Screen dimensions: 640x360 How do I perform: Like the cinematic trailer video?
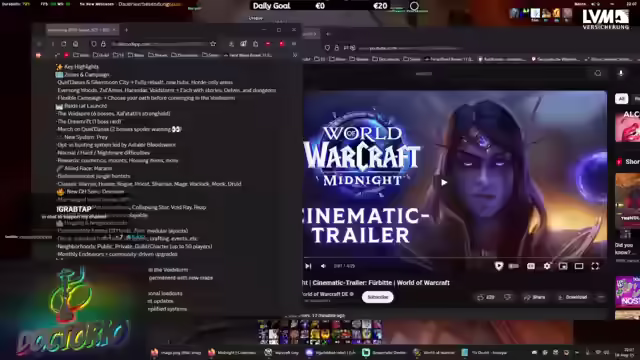[486, 297]
